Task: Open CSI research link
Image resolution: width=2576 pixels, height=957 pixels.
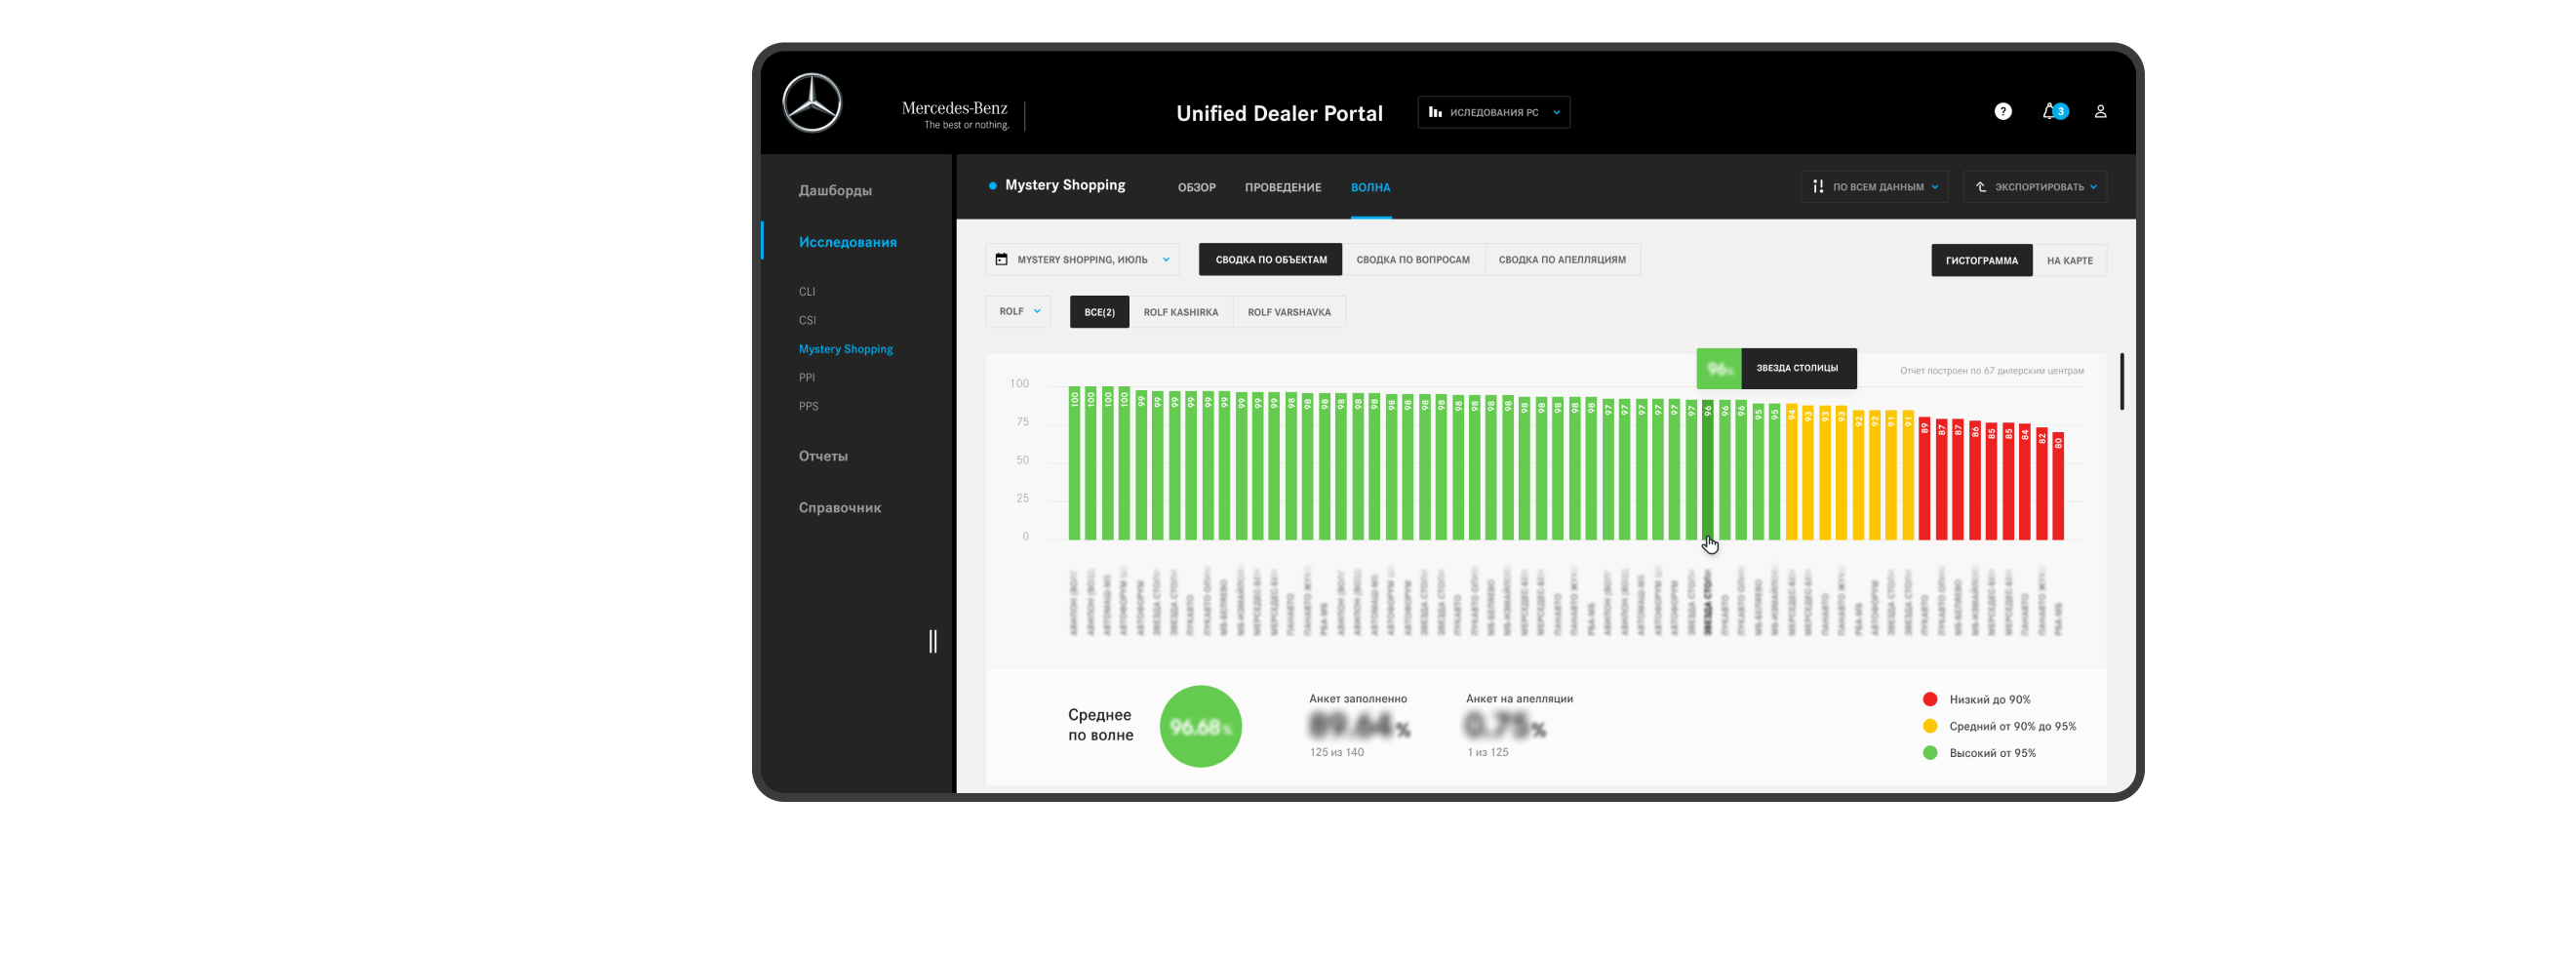Action: pyautogui.click(x=807, y=321)
